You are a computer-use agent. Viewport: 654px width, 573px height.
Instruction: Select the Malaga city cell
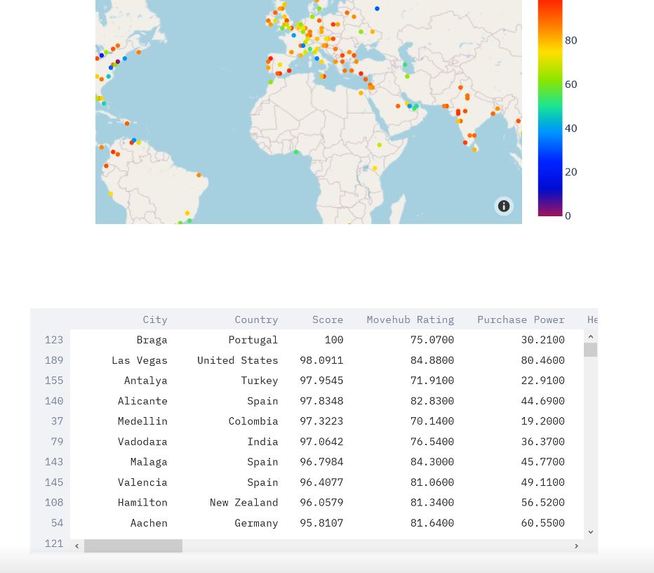(x=148, y=462)
